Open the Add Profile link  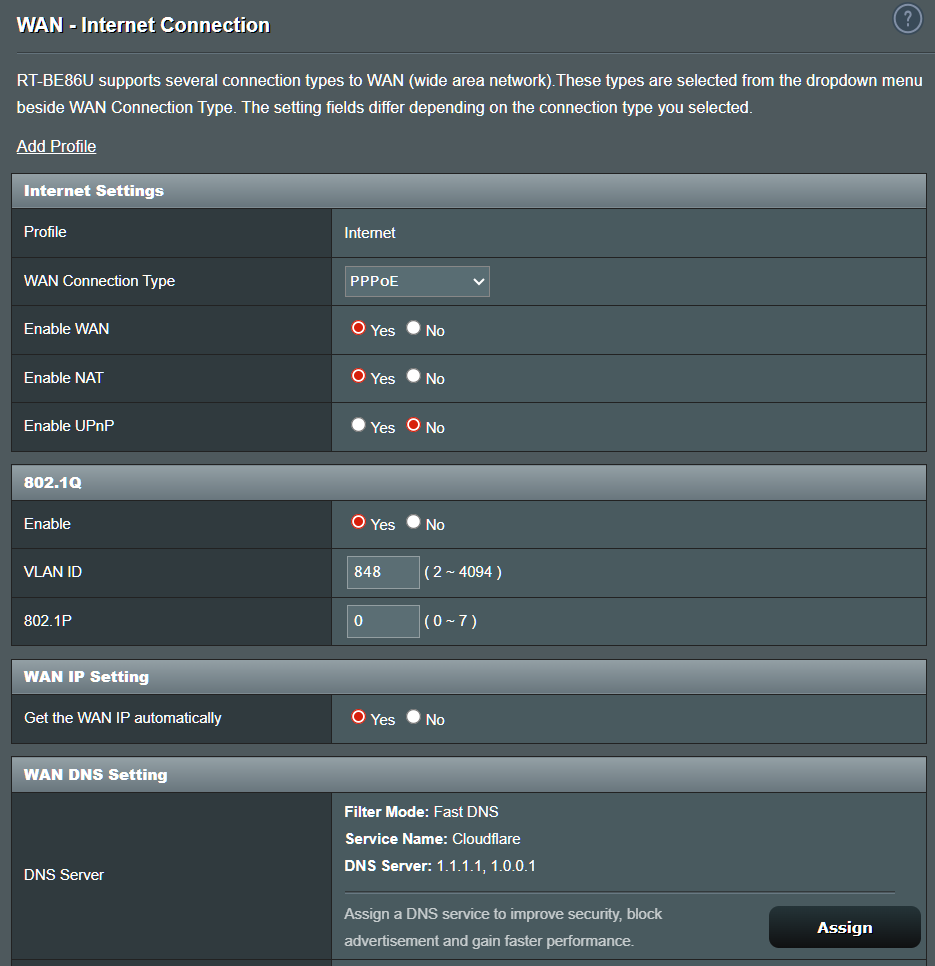[x=56, y=146]
